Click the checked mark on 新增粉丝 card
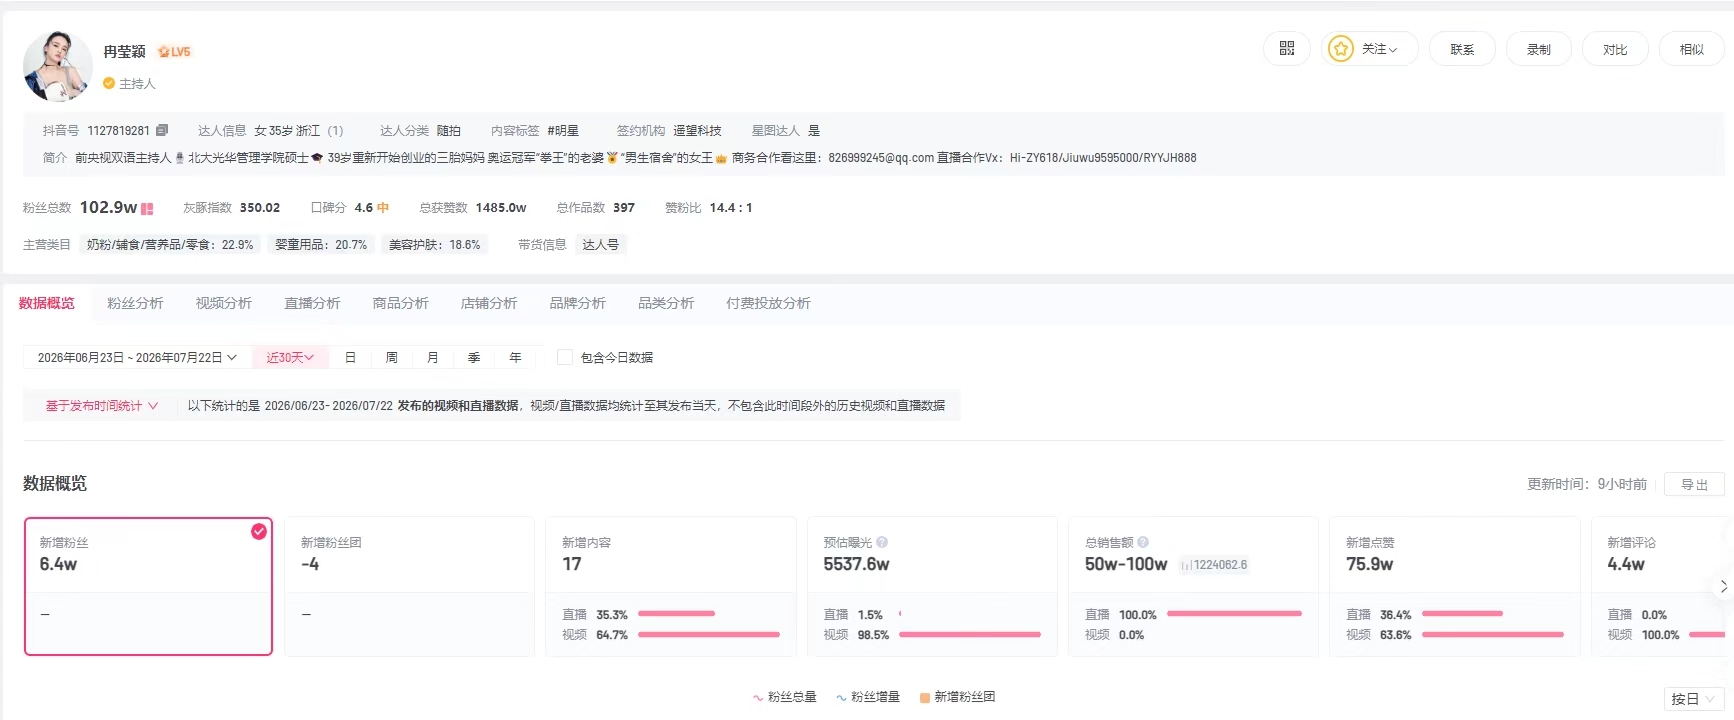The height and width of the screenshot is (720, 1734). click(x=259, y=531)
